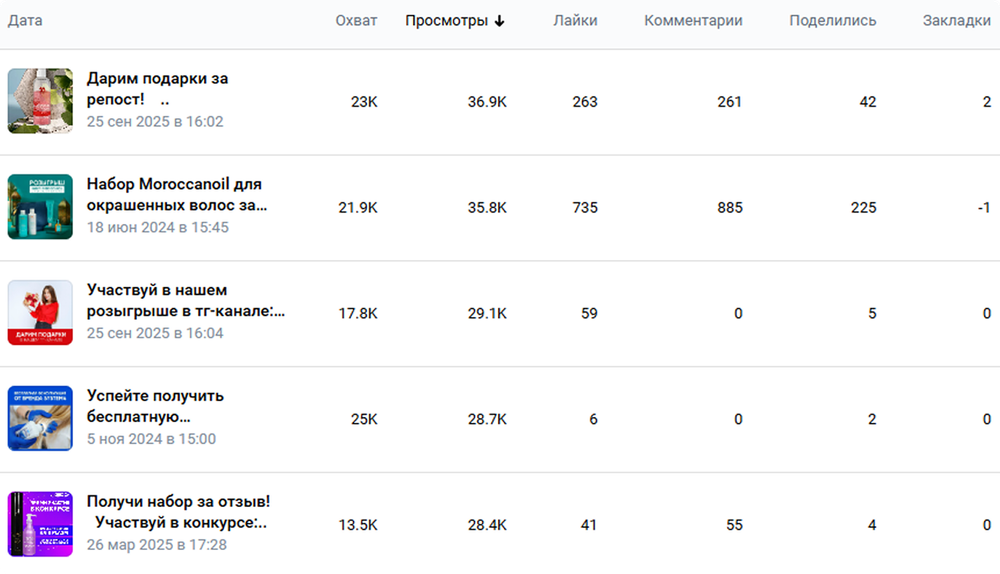1000x574 pixels.
Task: Sort by the Просмотры down-arrow icon
Action: pos(499,21)
